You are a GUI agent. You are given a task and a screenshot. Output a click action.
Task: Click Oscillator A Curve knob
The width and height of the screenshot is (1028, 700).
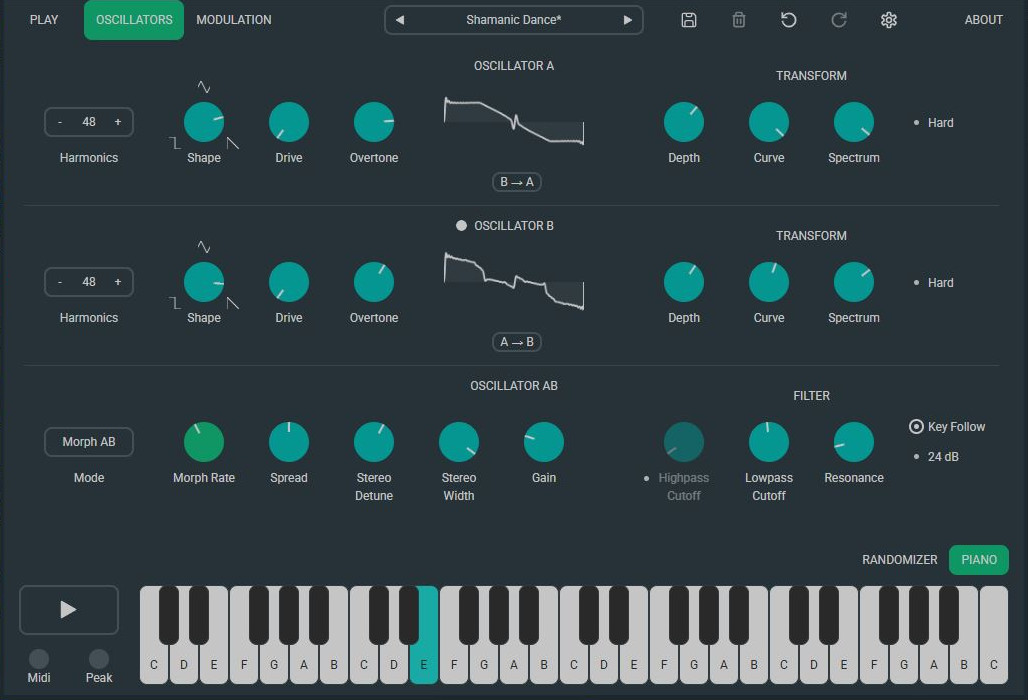coord(768,122)
